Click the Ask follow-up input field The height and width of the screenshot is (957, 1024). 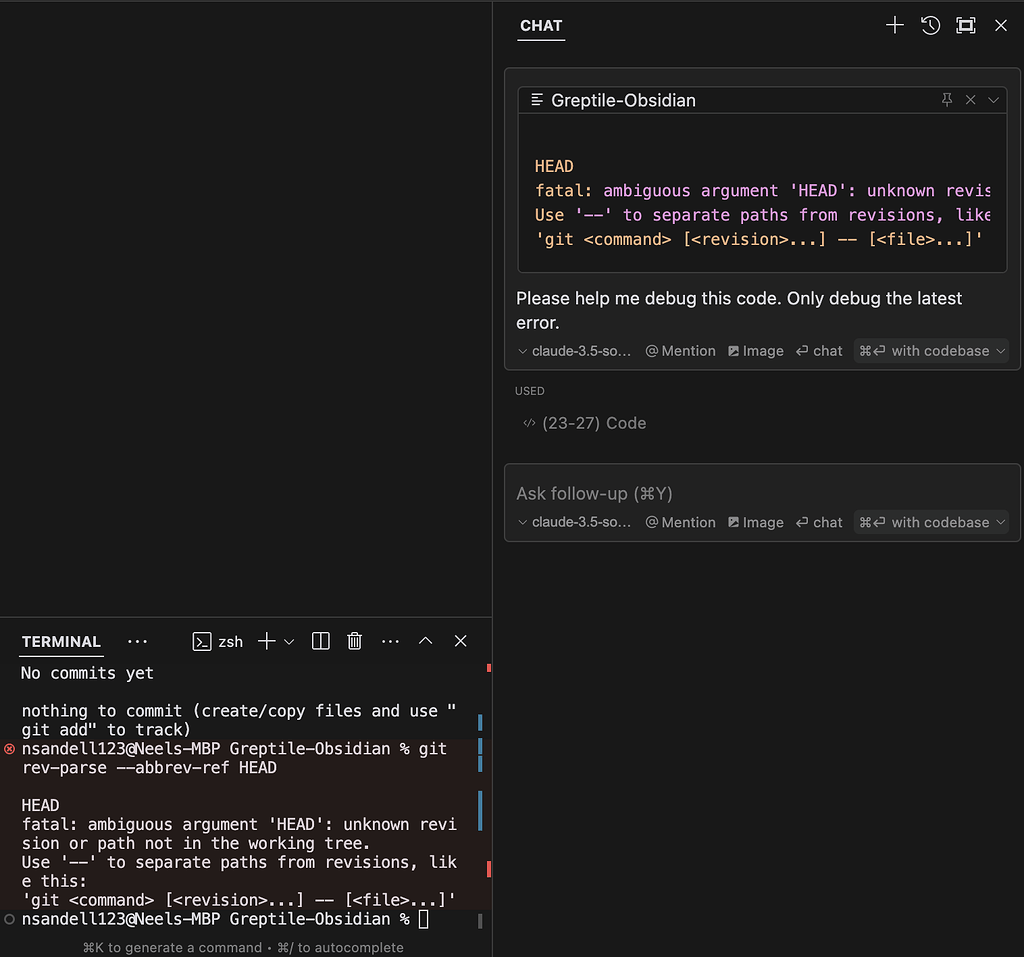point(700,493)
